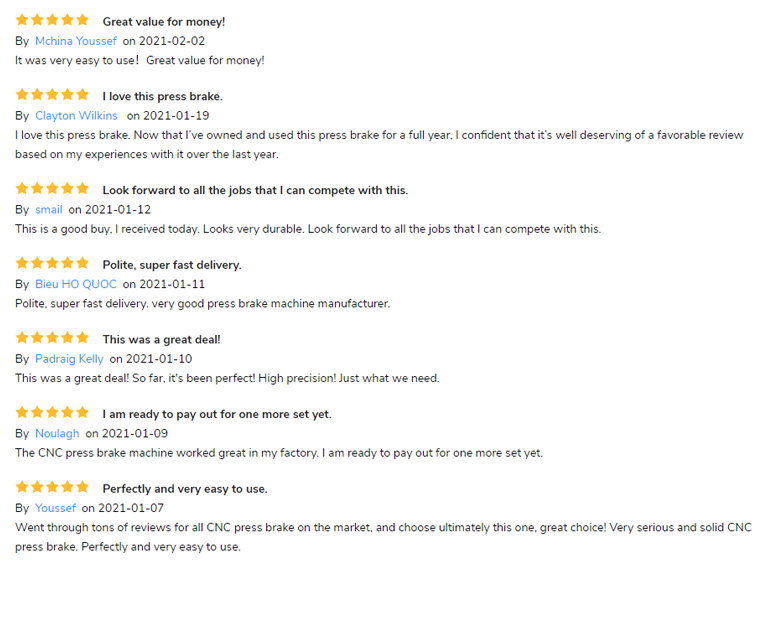Click the Mchina Youssef reviewer name
The height and width of the screenshot is (620, 760).
click(76, 41)
